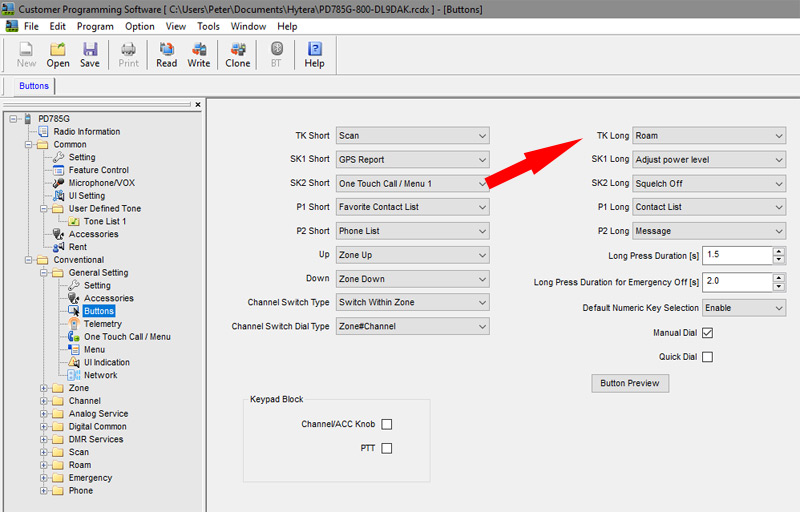Open TK Short dropdown

(412, 136)
